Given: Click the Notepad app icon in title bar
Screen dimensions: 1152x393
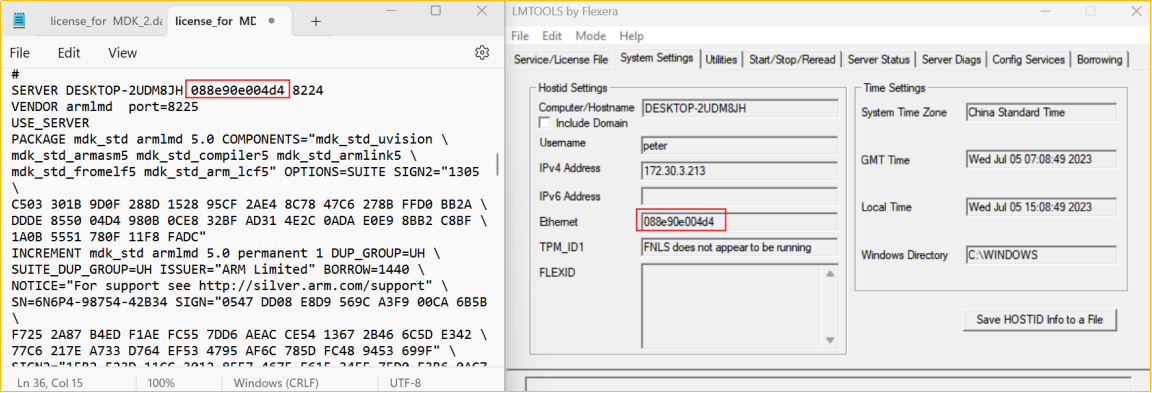Looking at the screenshot, I should pyautogui.click(x=20, y=21).
